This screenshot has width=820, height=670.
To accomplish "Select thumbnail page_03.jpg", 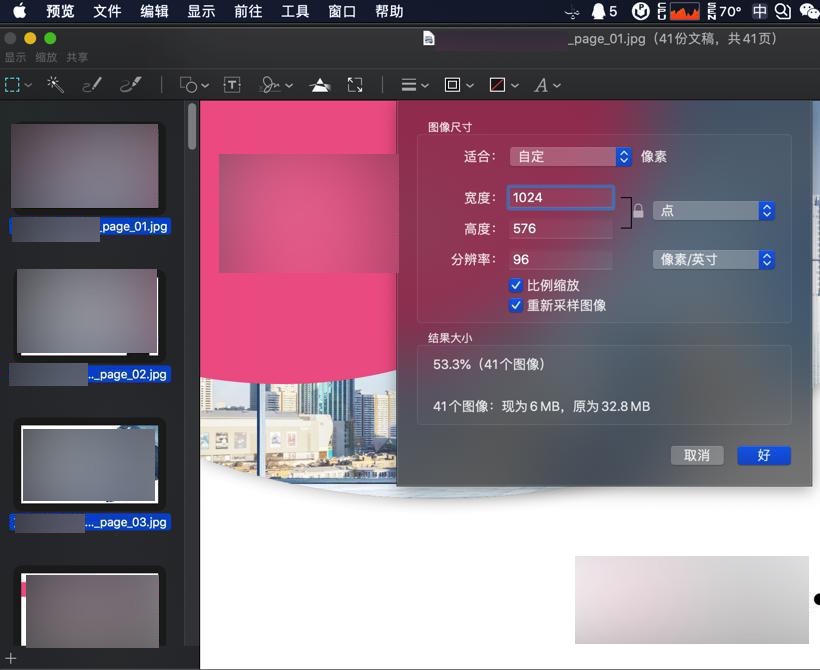I will (x=89, y=464).
